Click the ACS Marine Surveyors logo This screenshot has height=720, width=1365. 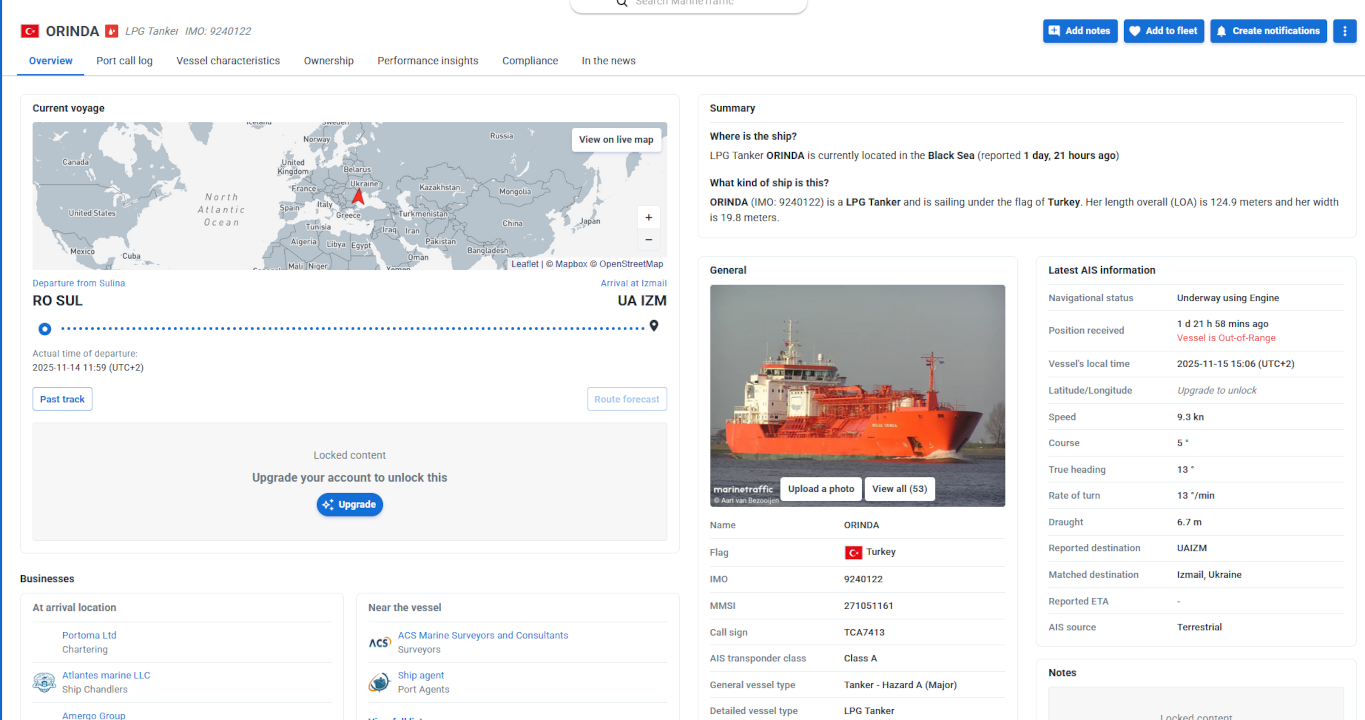[379, 642]
